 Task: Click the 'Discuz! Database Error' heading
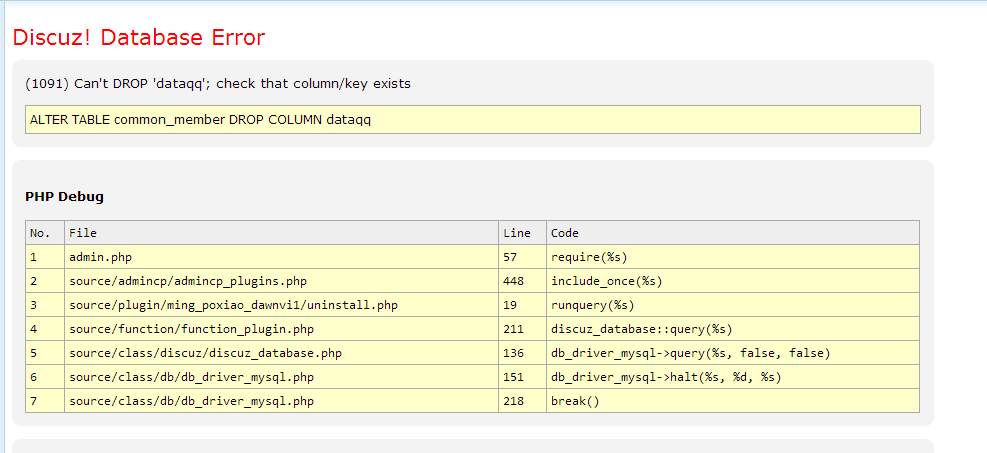click(138, 38)
